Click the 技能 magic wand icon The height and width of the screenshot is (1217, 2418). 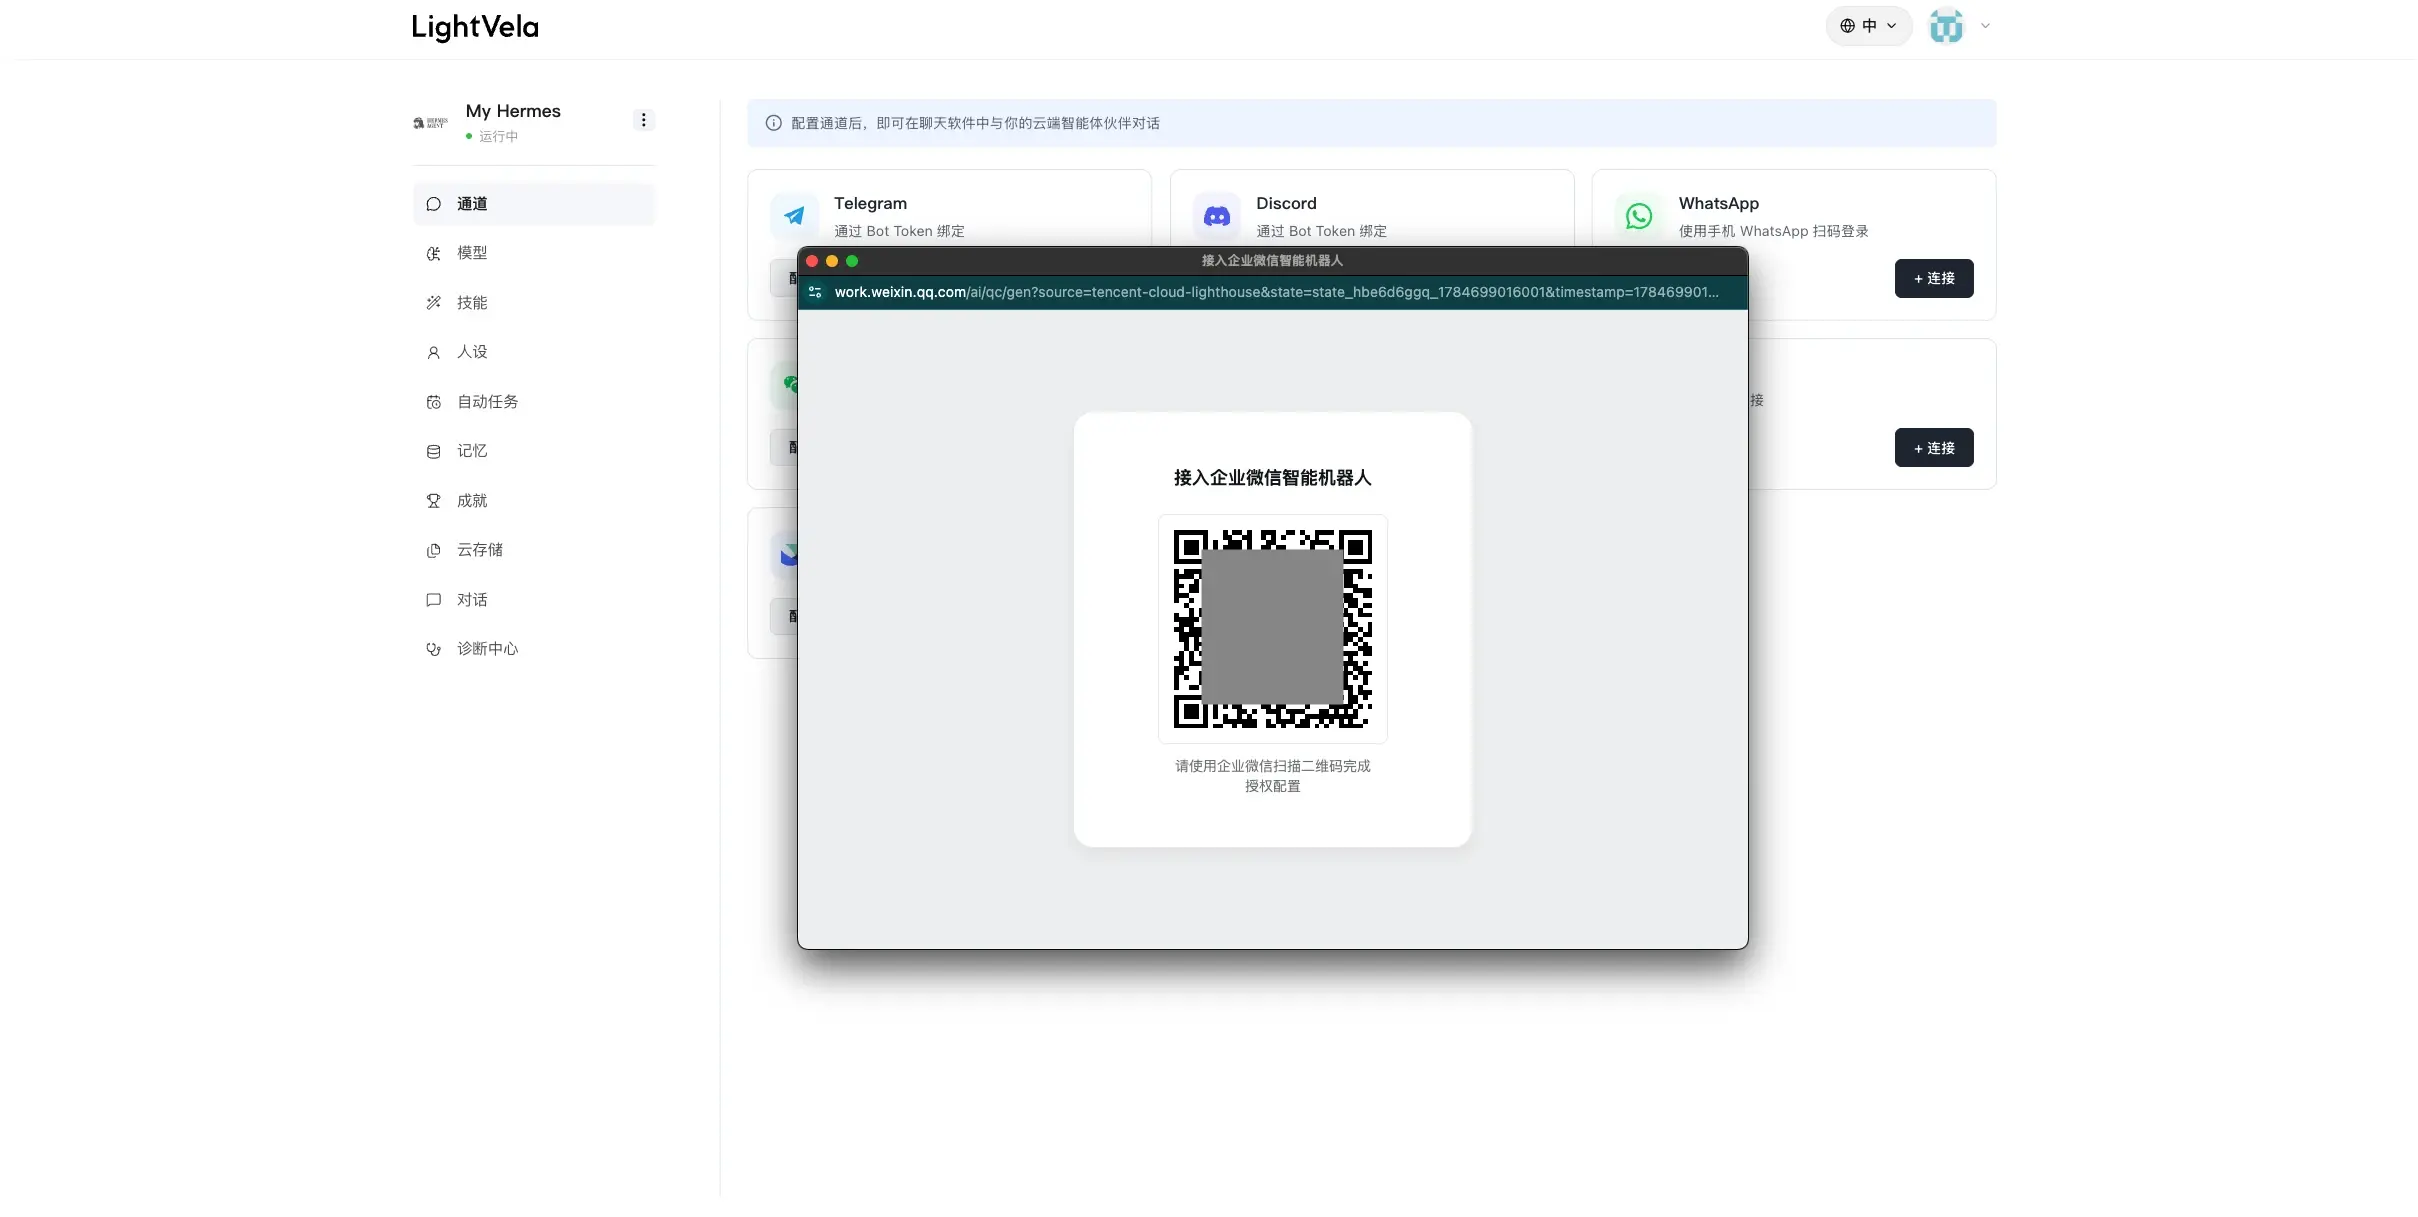tap(433, 303)
